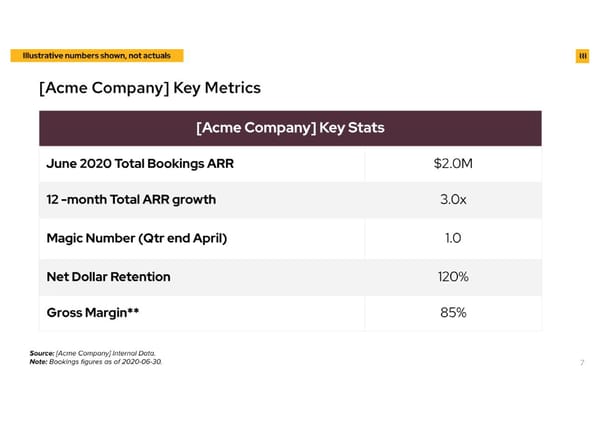Select the 'Net Dollar Retention' row label

(x=109, y=276)
